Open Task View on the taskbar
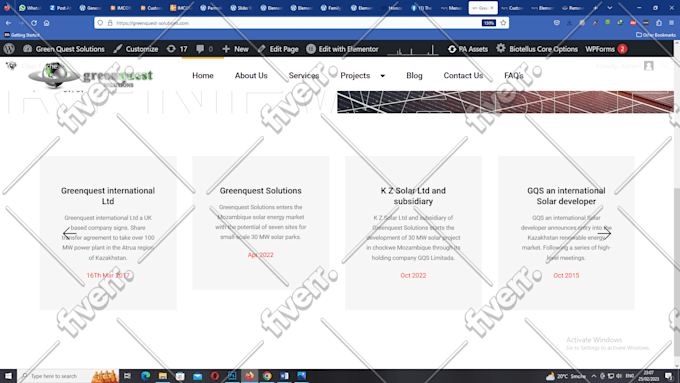680x383 pixels. pyautogui.click(x=127, y=376)
